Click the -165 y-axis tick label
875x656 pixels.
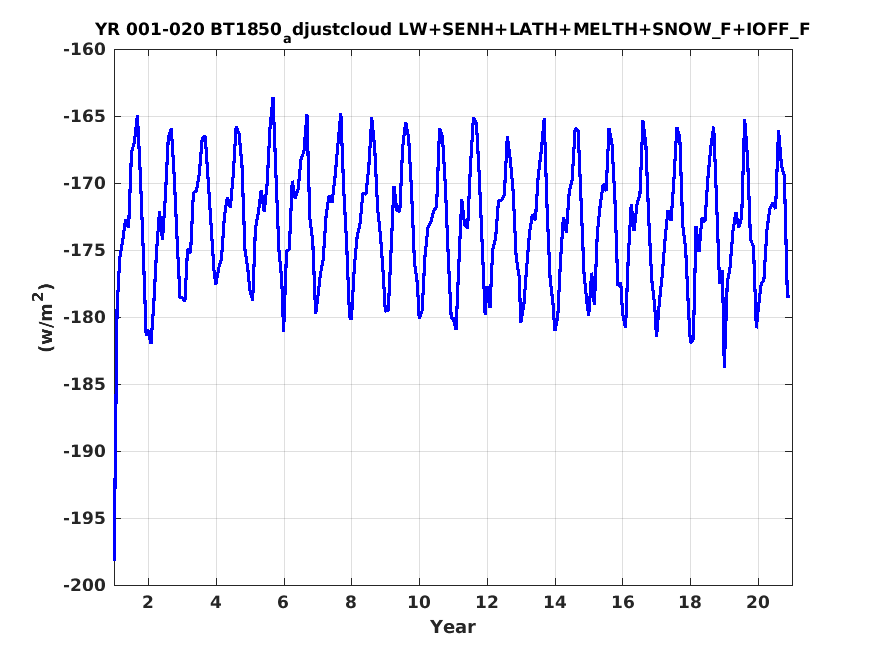[84, 117]
